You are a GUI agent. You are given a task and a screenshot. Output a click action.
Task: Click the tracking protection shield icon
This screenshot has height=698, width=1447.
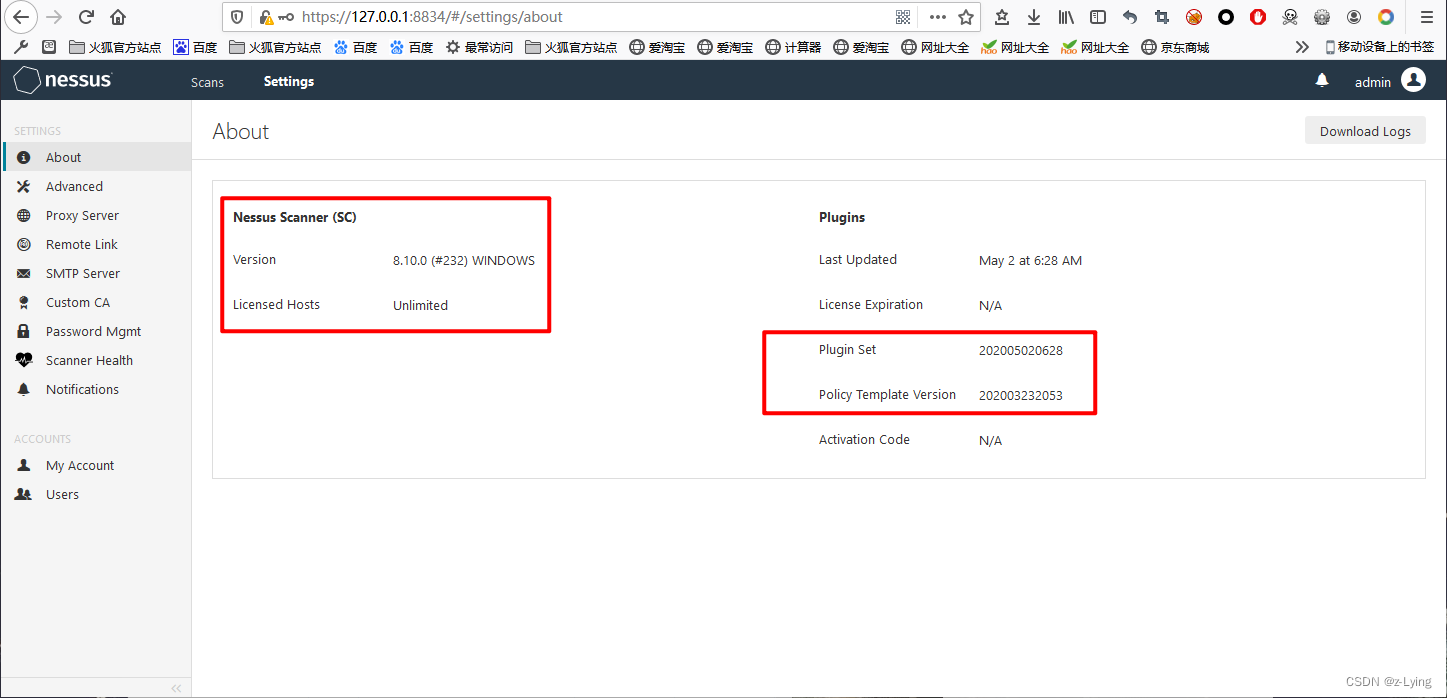pyautogui.click(x=237, y=17)
